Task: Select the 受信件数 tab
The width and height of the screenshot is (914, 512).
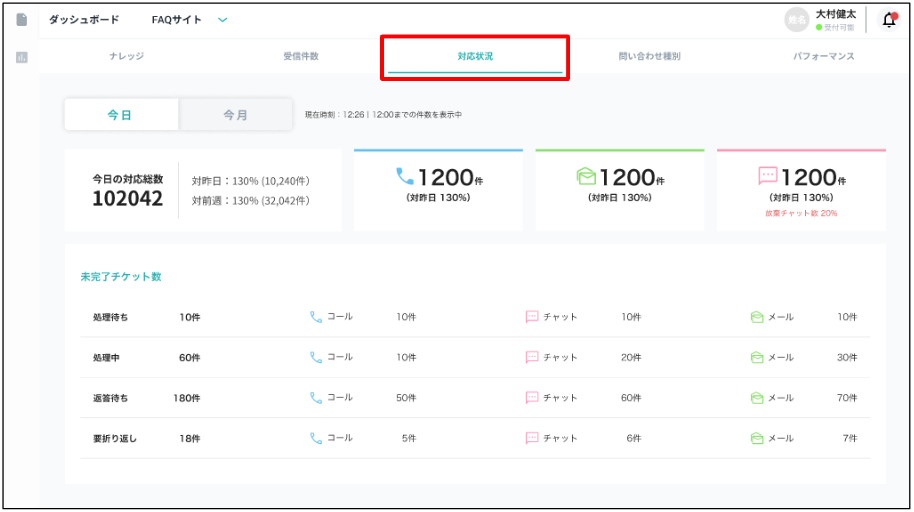Action: (x=300, y=57)
